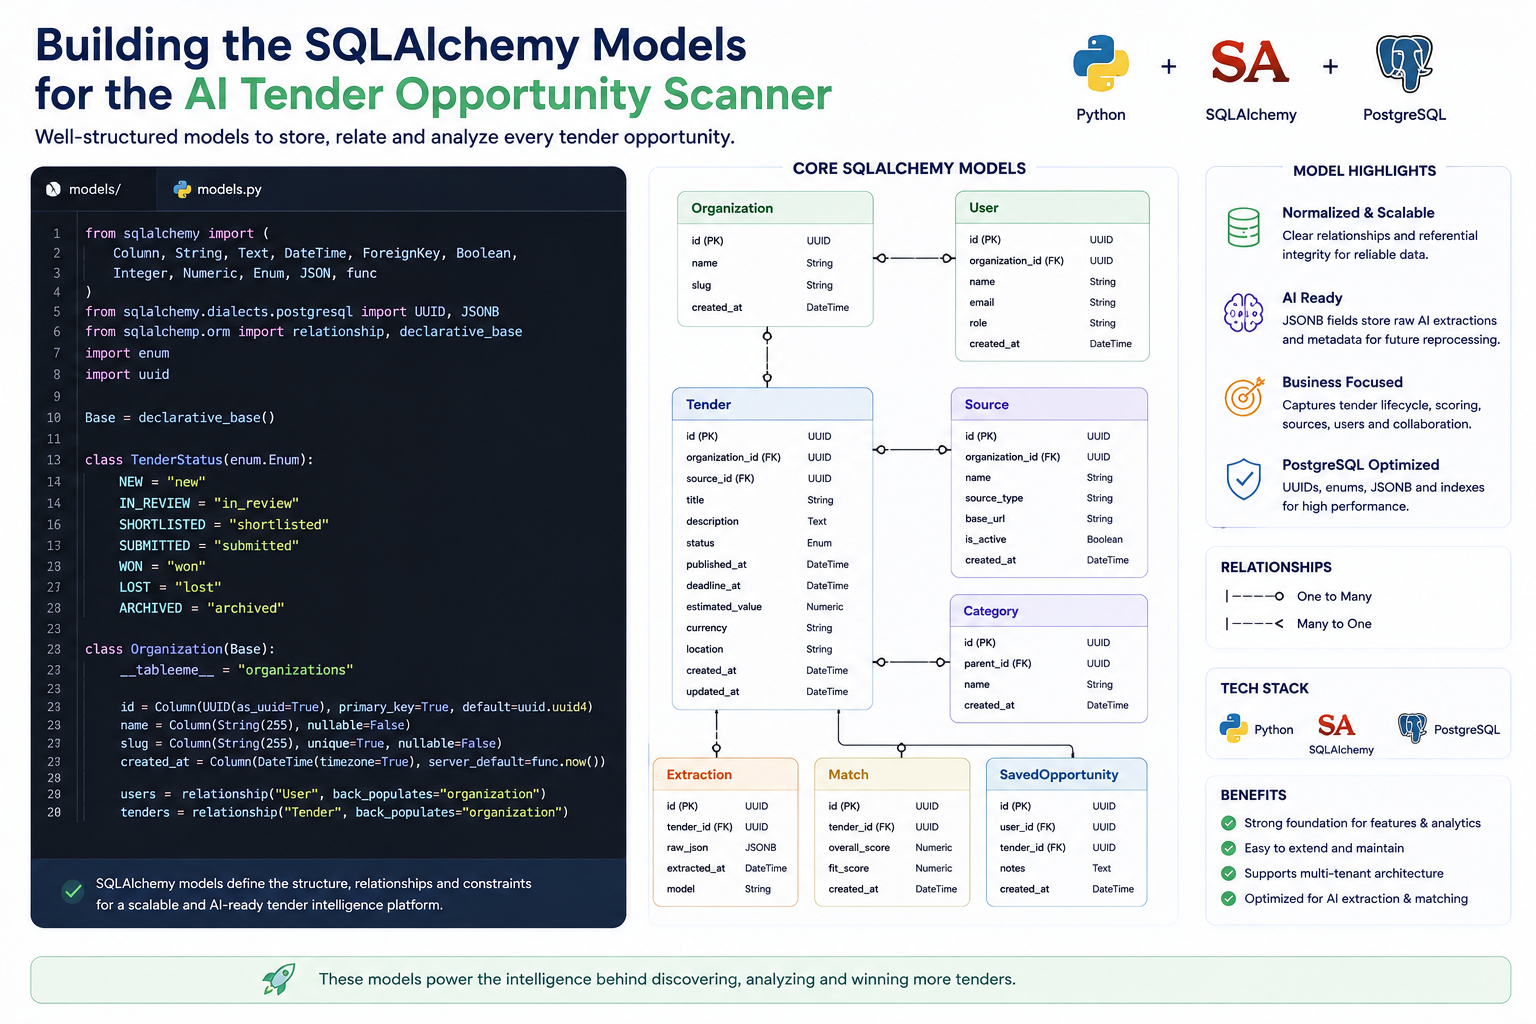The width and height of the screenshot is (1536, 1024).
Task: Click the database icon for Normalized & Scalable
Action: (x=1243, y=227)
